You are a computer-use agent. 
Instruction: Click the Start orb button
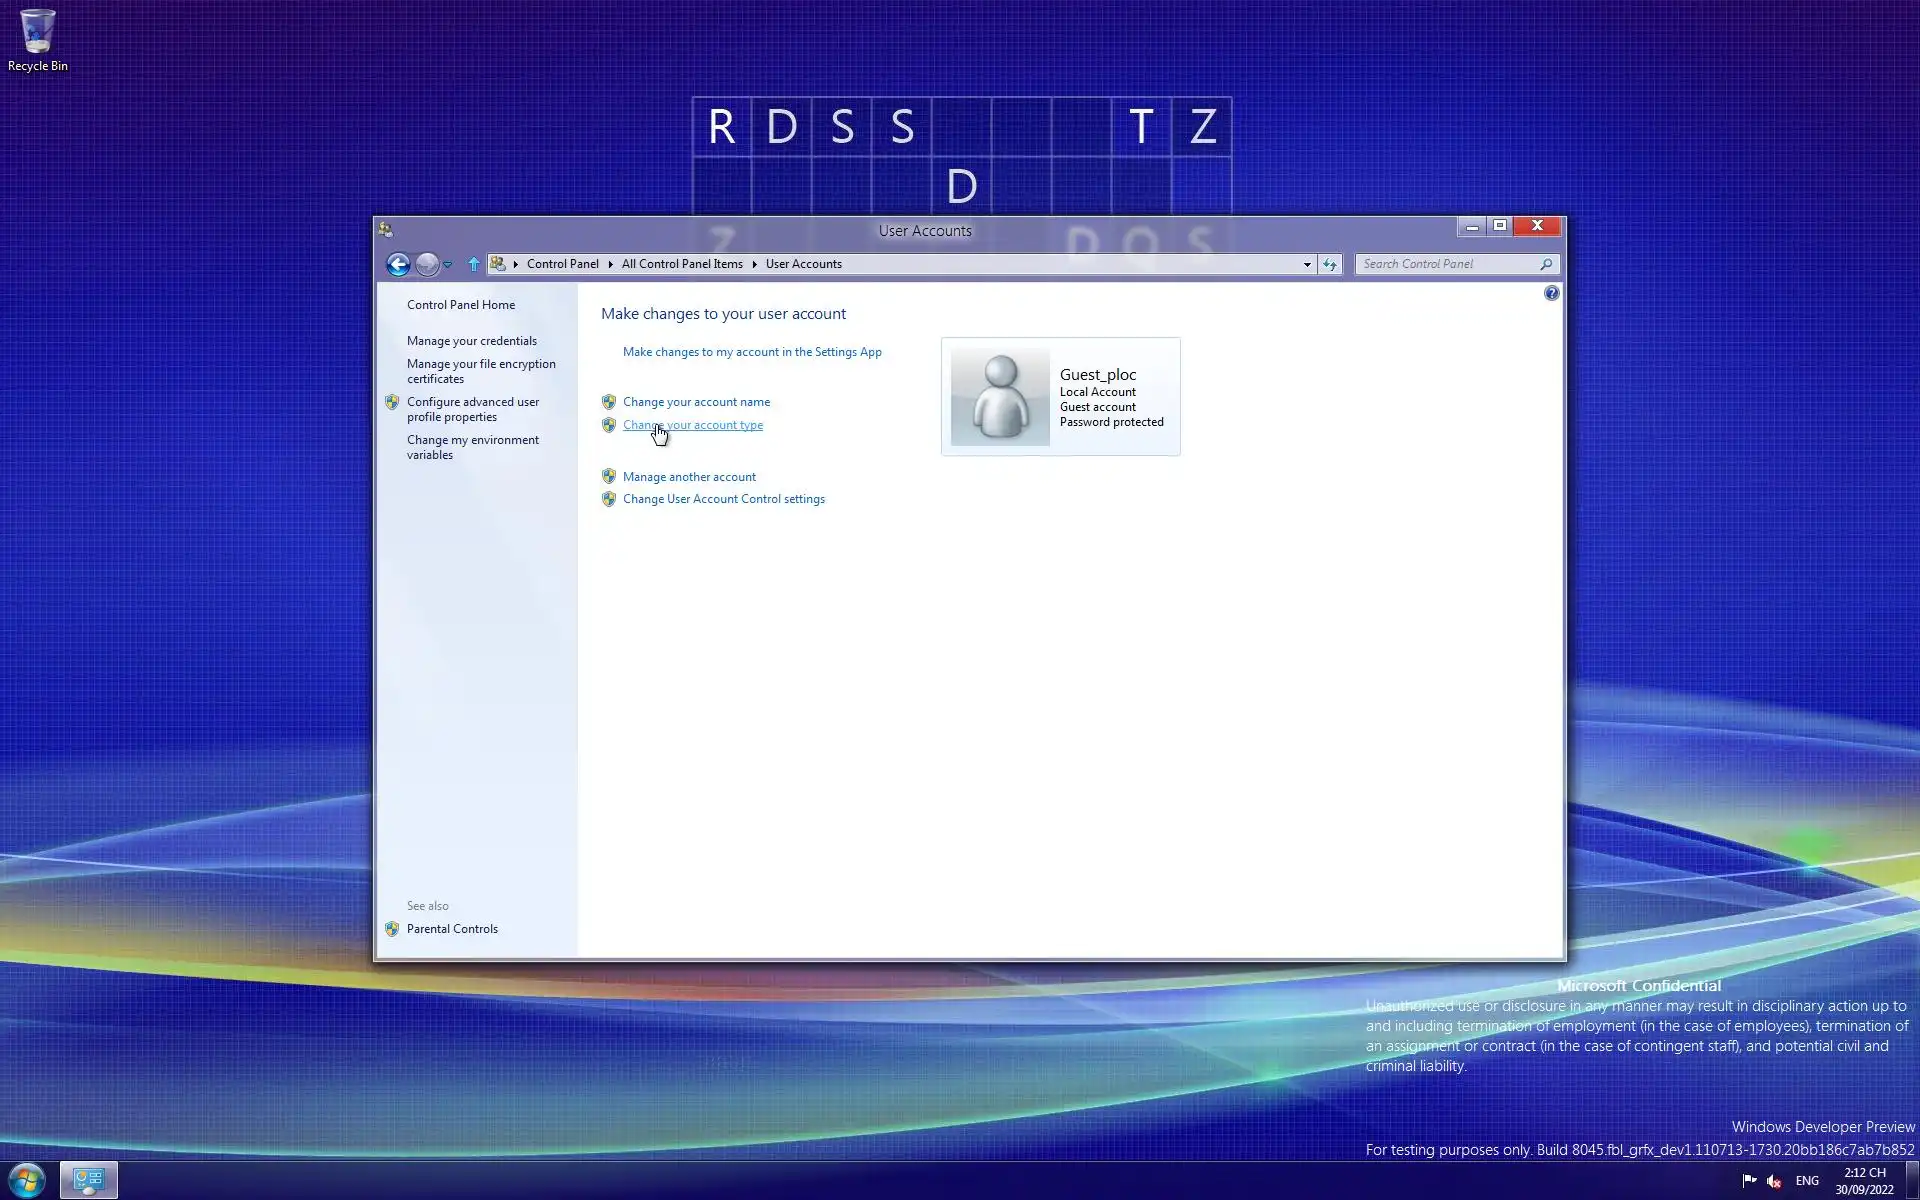(27, 1180)
